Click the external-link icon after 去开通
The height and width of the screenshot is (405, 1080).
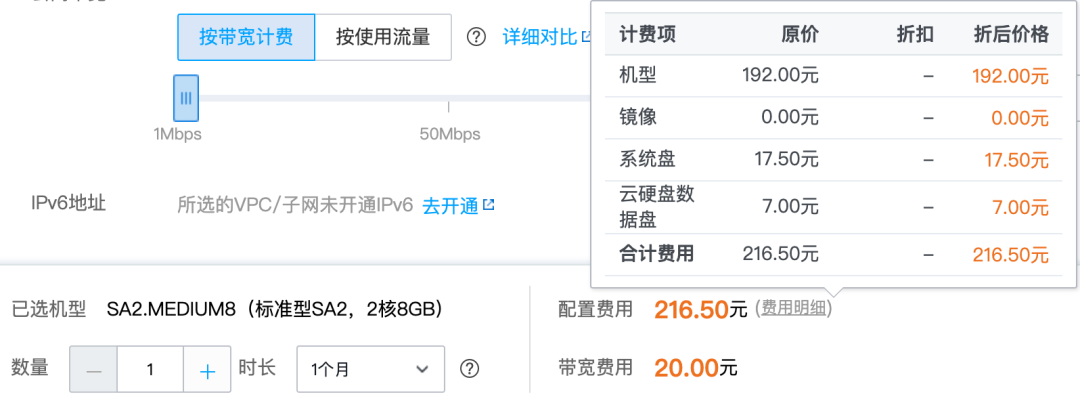[489, 205]
